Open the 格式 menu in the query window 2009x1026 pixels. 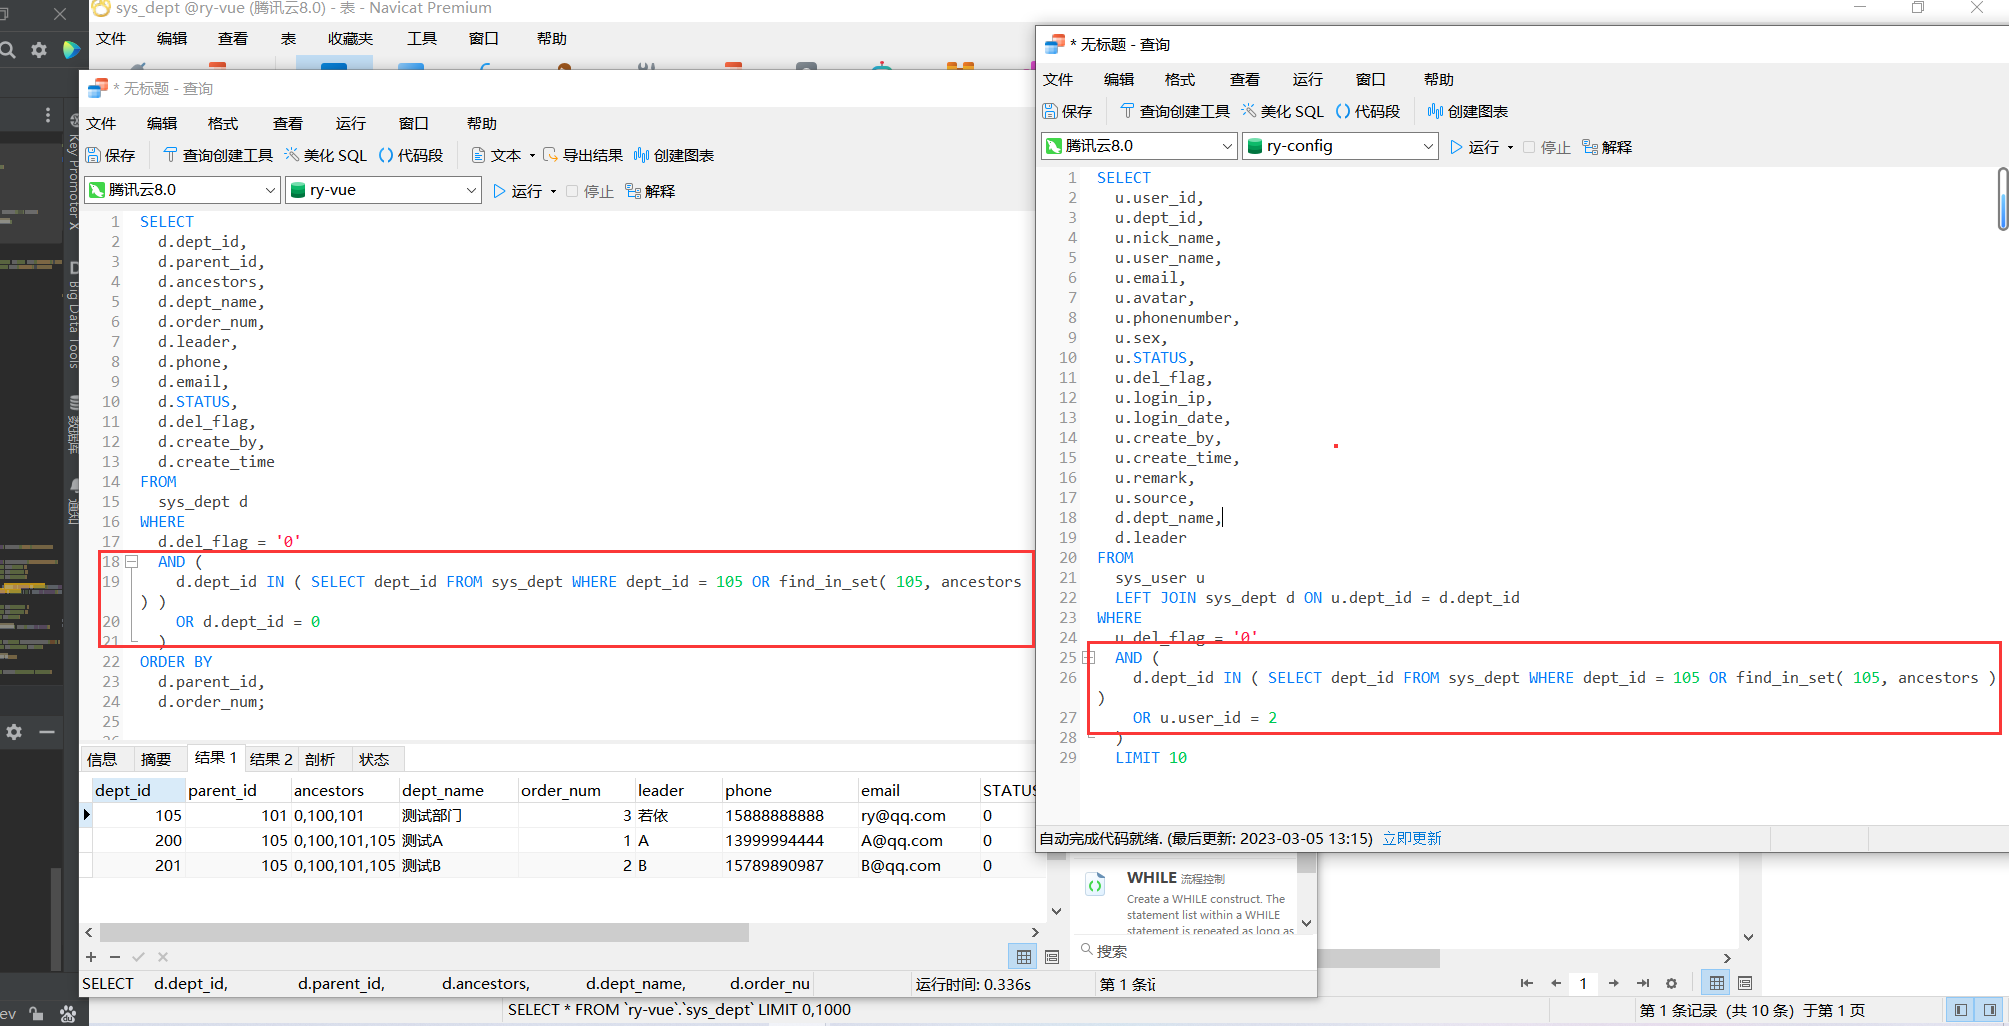point(1179,79)
